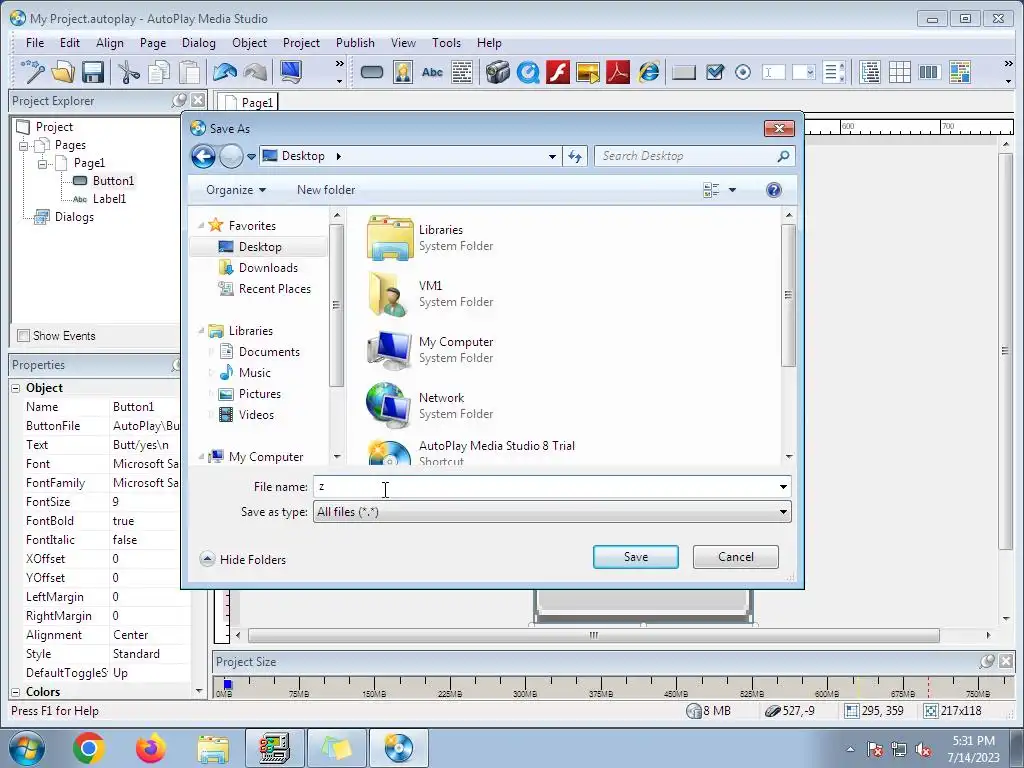This screenshot has height=768, width=1024.
Task: Insert a ComboBox object from toolbar
Action: (804, 72)
